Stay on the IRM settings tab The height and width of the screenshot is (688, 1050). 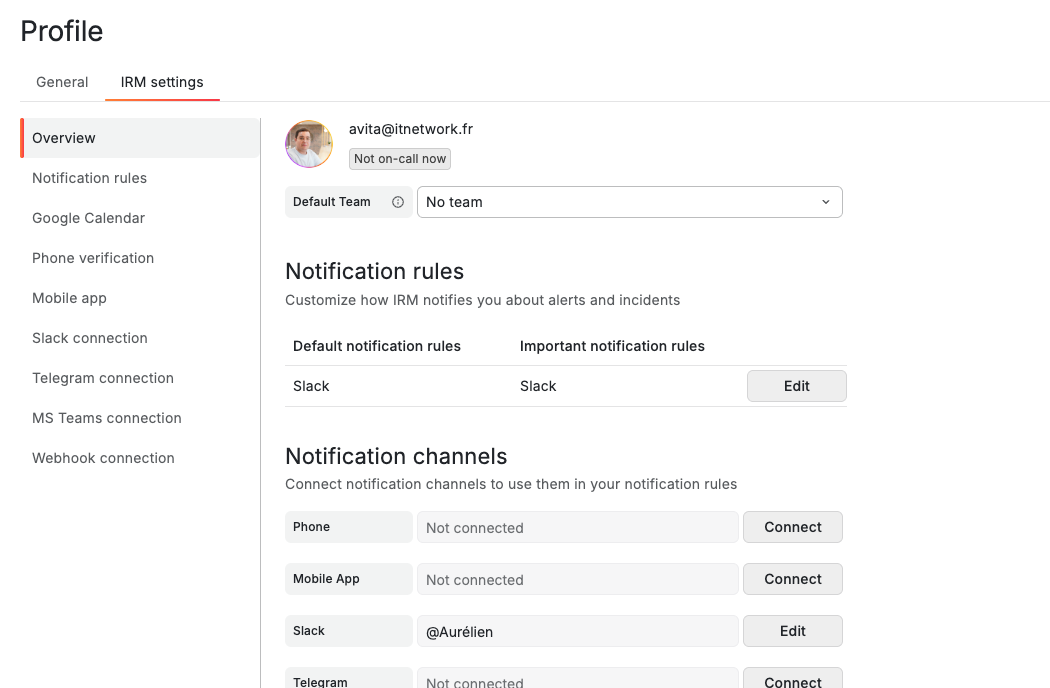162,82
